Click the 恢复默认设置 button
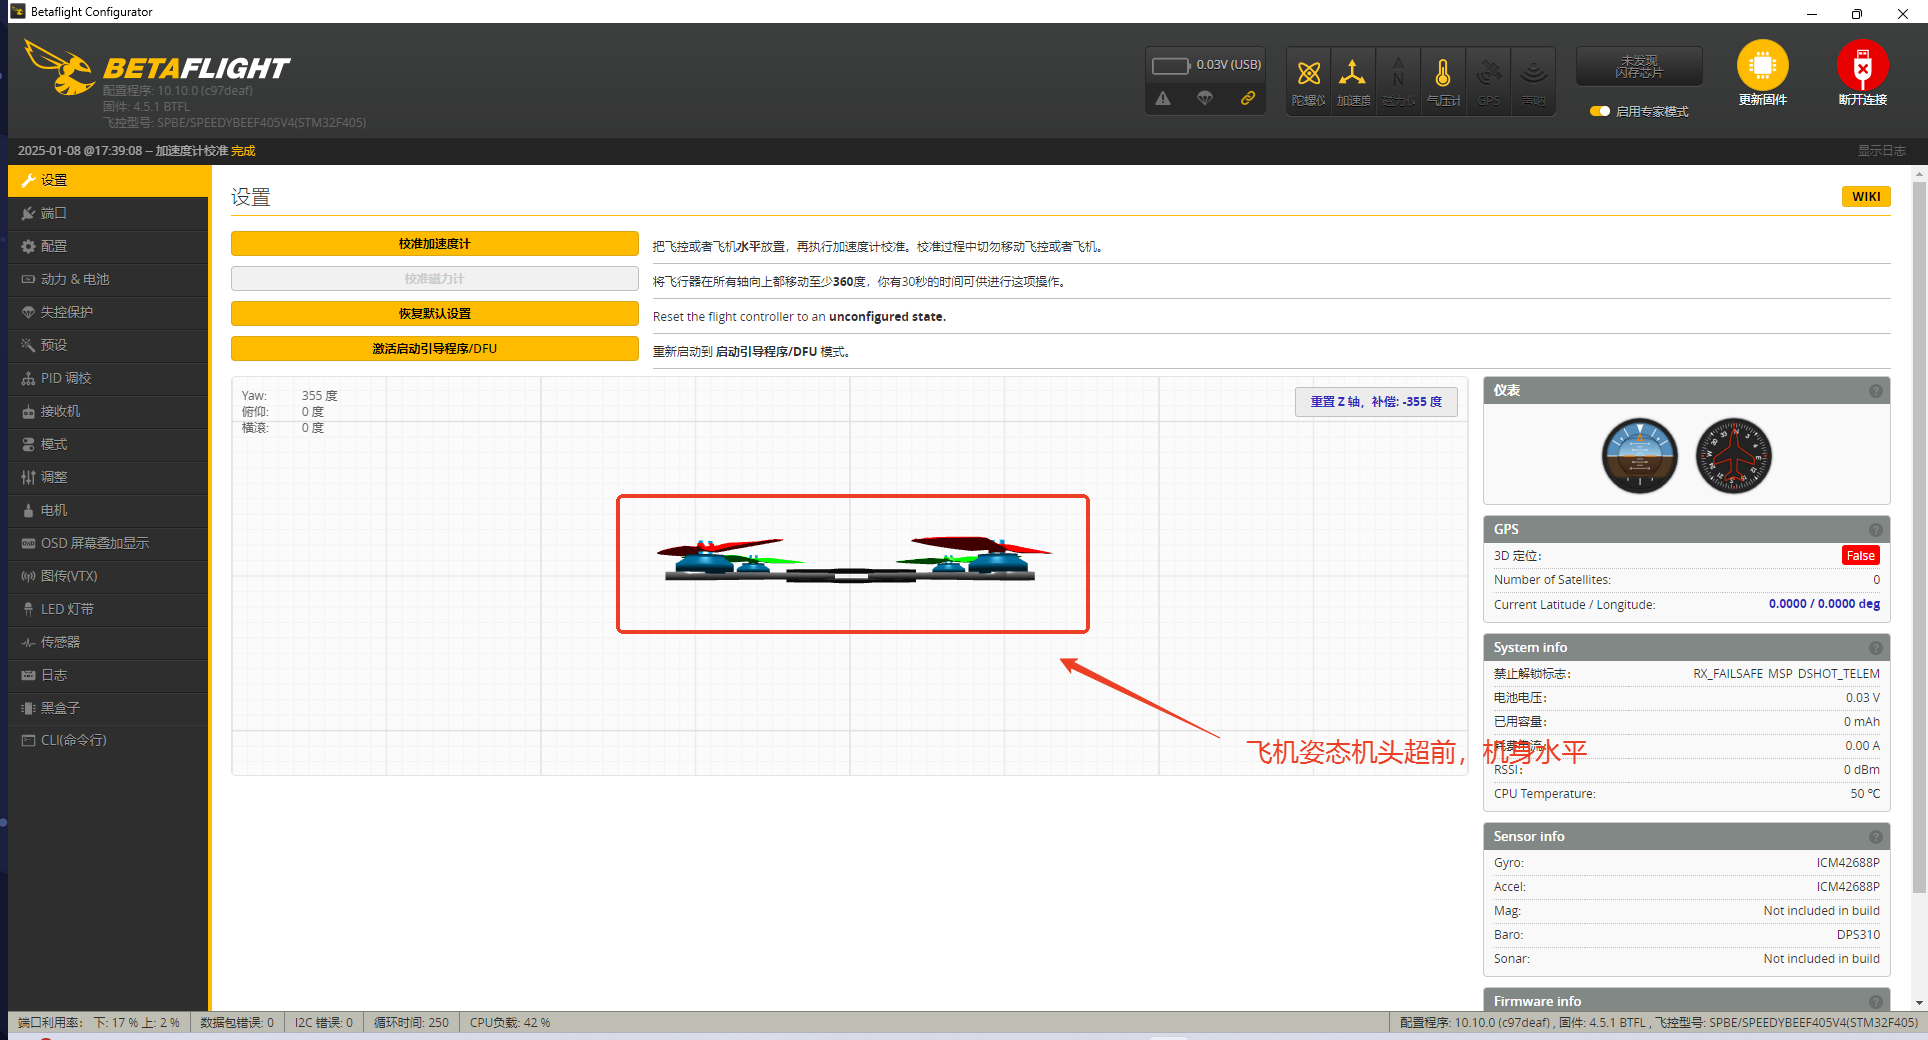Image resolution: width=1928 pixels, height=1040 pixels. pyautogui.click(x=434, y=314)
